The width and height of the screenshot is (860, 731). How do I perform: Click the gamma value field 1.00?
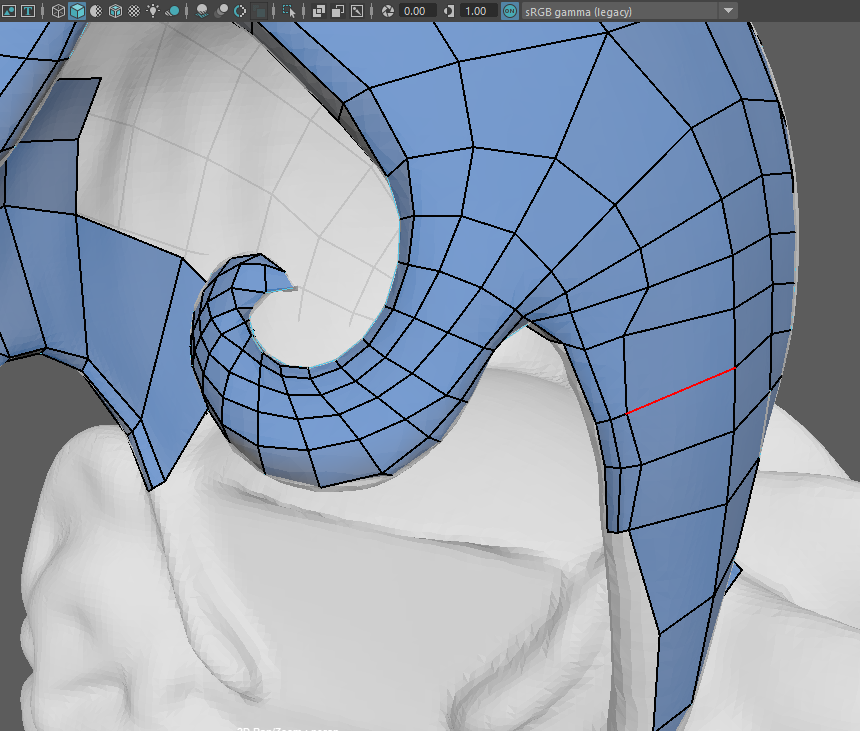(476, 11)
